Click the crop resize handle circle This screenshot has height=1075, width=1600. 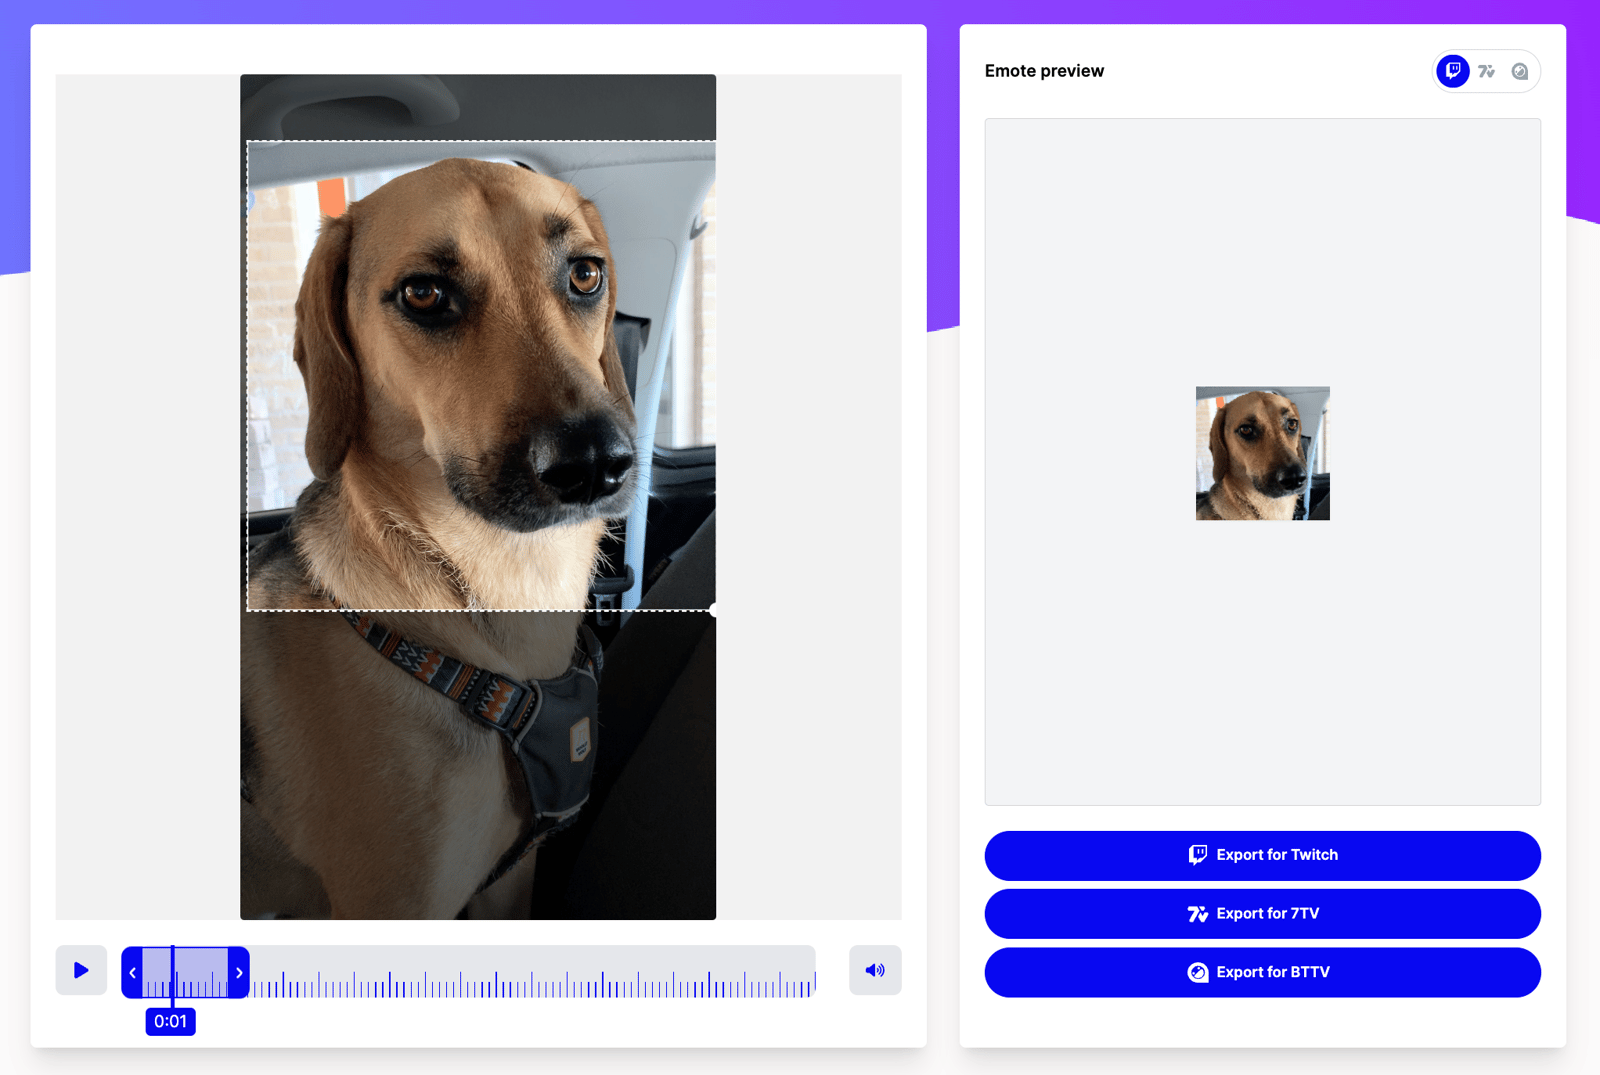[x=712, y=610]
